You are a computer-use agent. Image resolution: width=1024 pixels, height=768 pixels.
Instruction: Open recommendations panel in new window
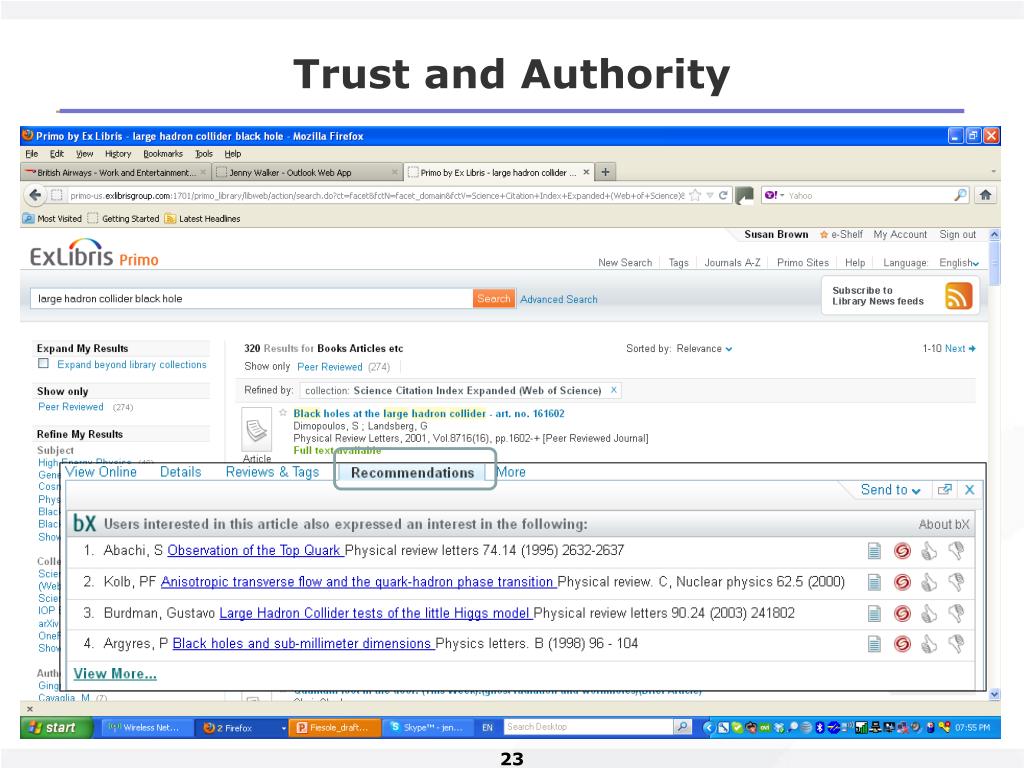click(944, 490)
